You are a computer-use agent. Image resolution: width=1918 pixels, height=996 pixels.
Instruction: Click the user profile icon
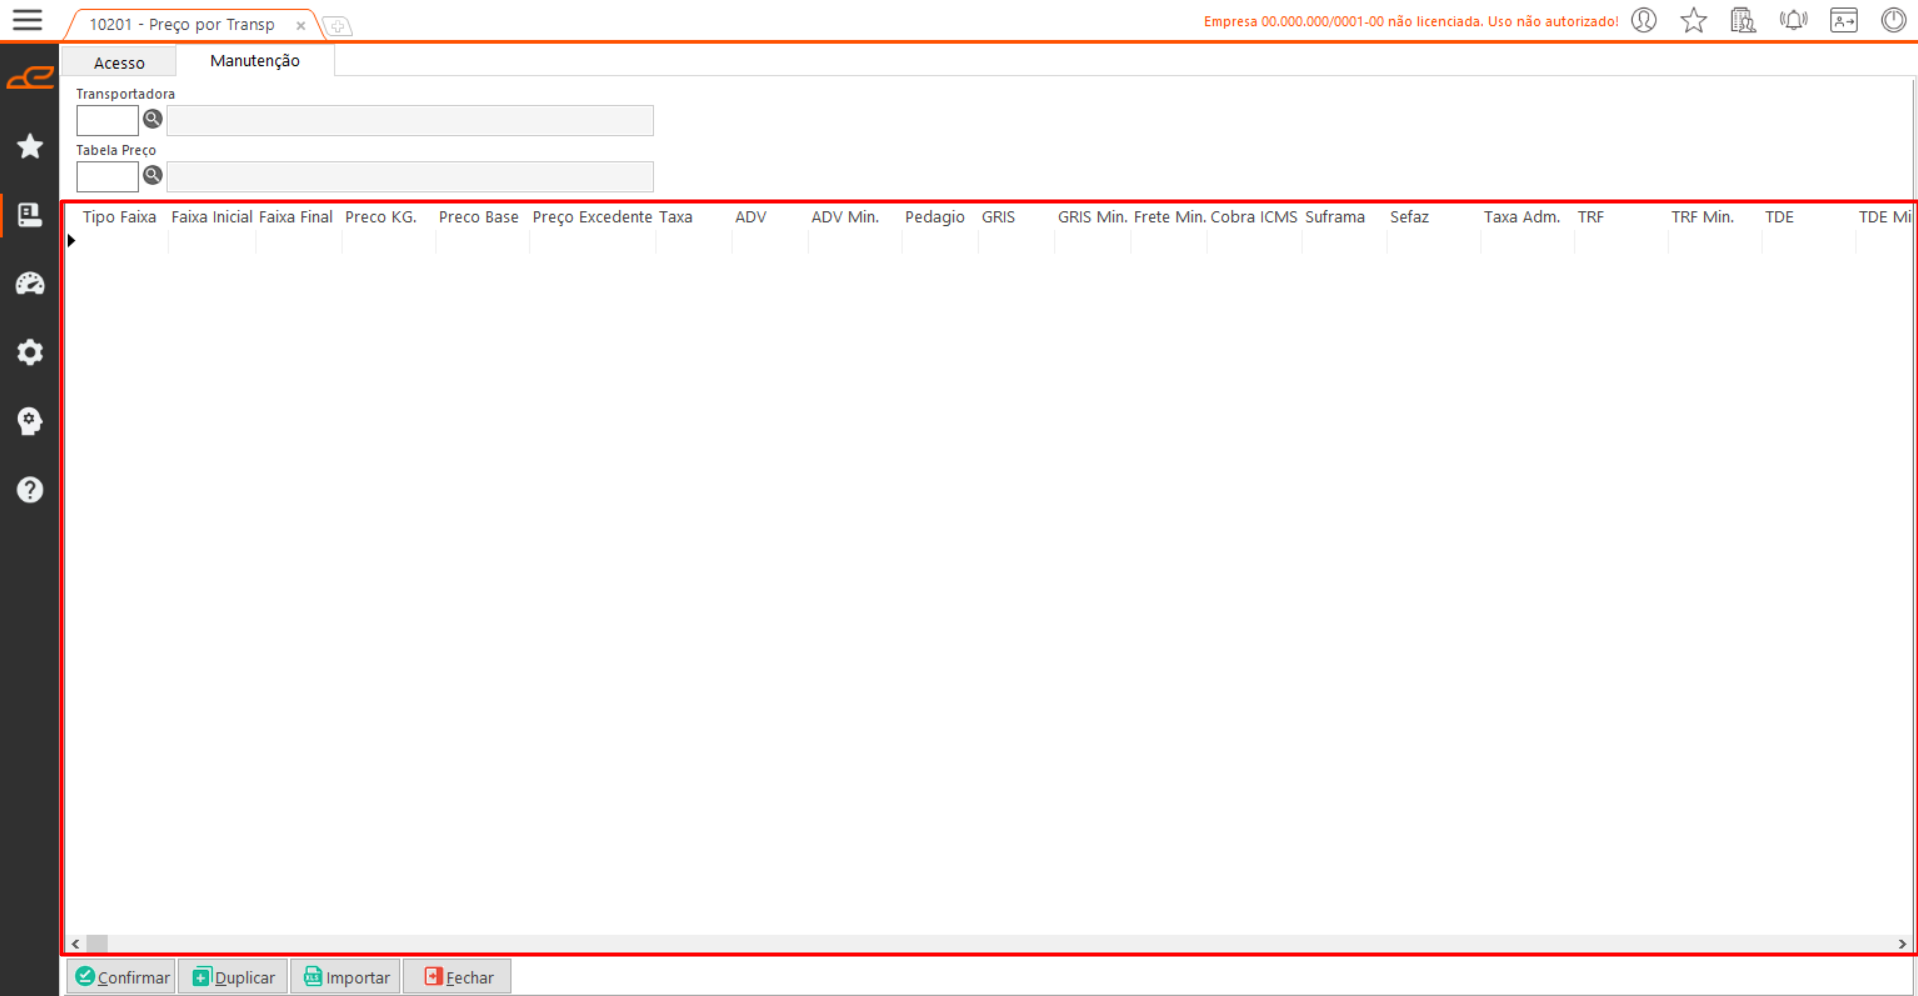coord(1643,20)
